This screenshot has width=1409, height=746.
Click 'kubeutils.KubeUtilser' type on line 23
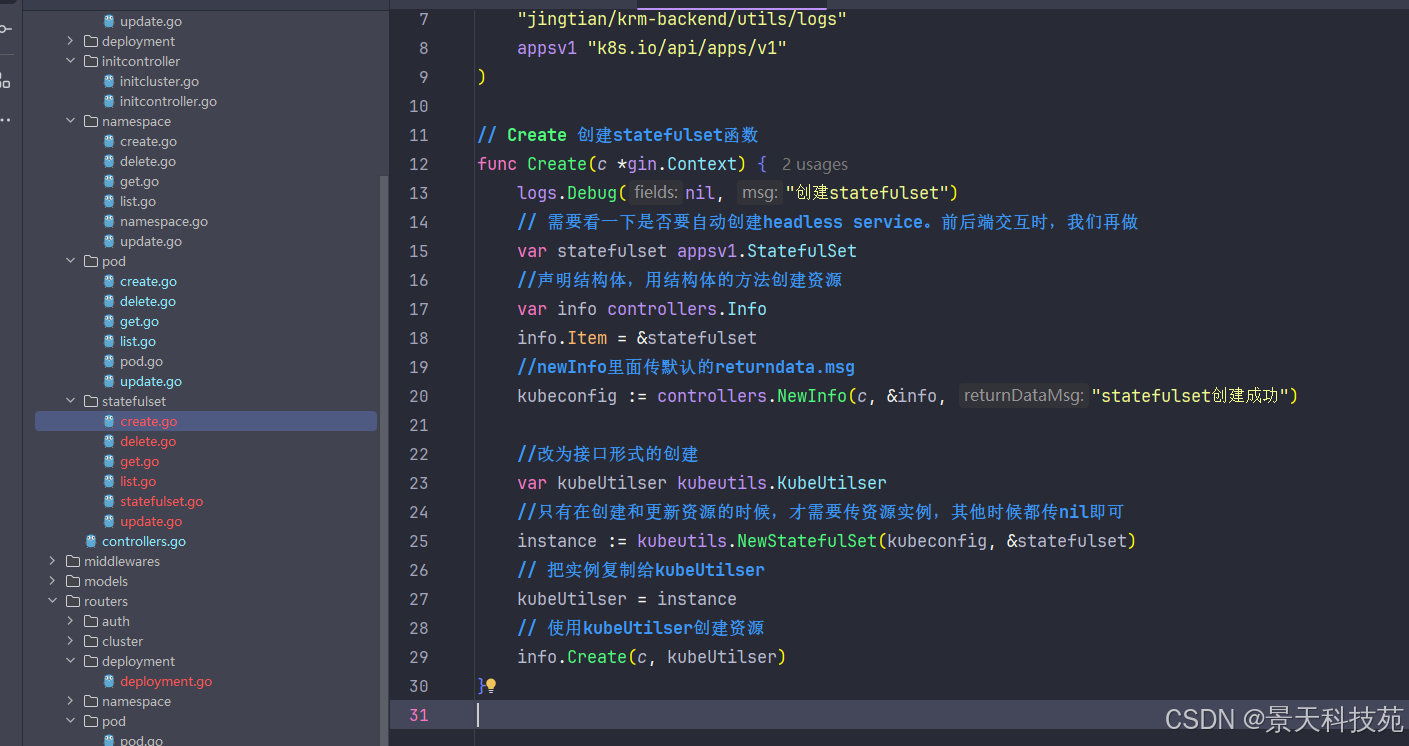(782, 483)
